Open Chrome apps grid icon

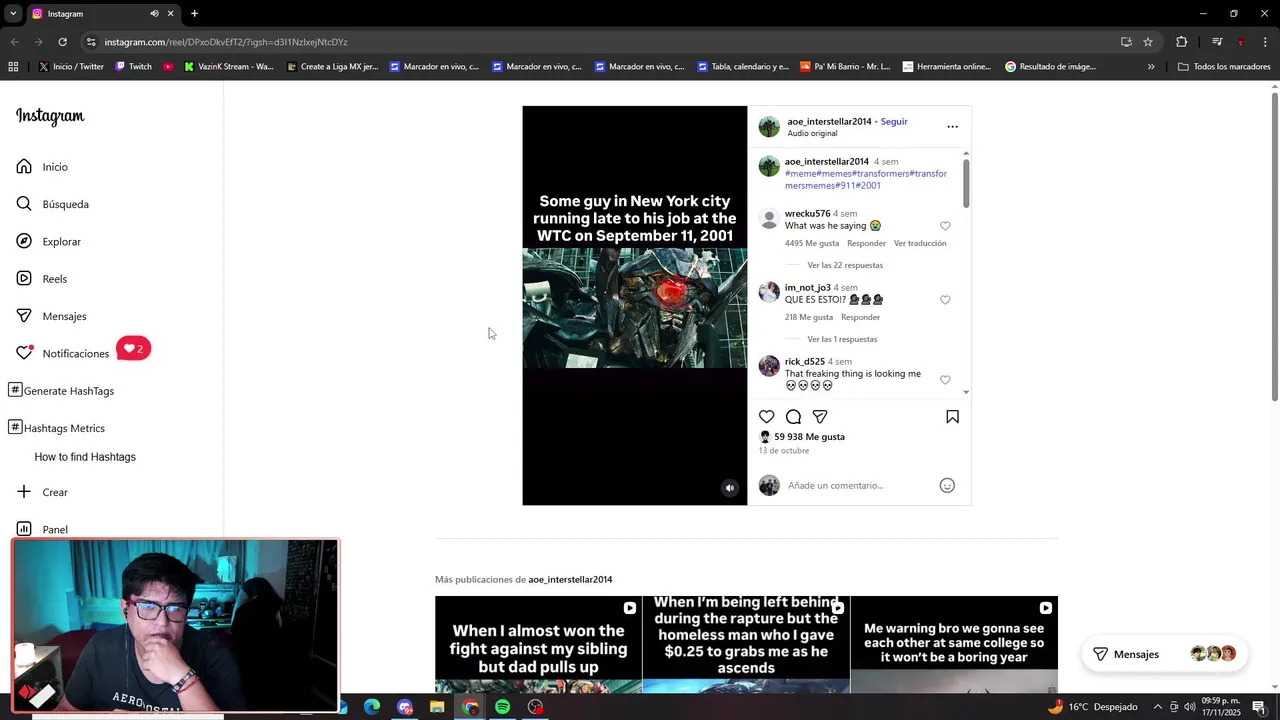point(13,67)
